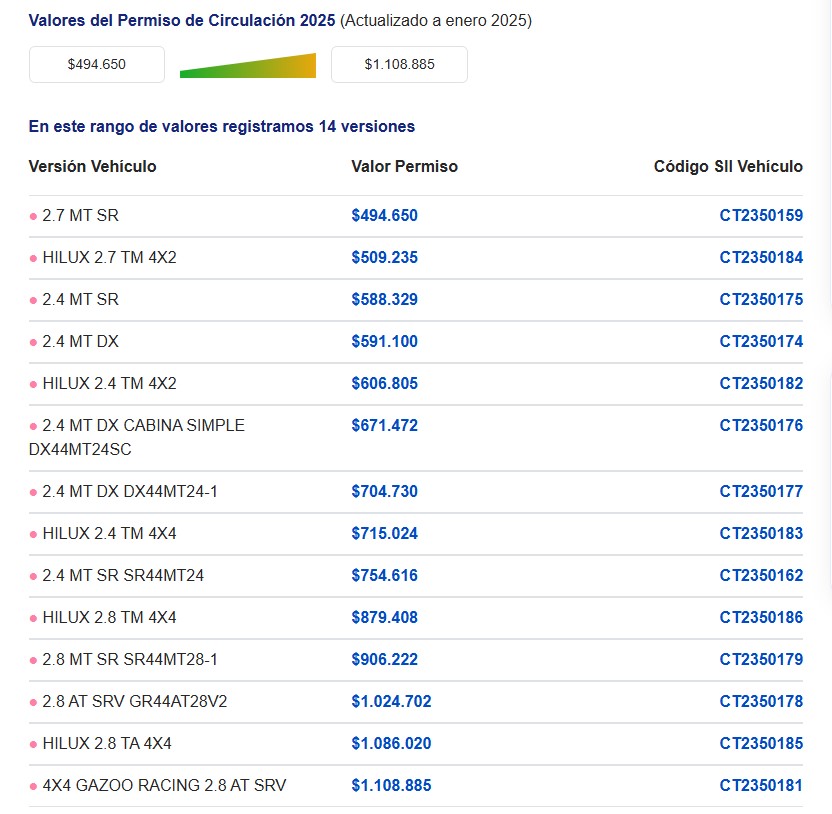Click the Valor Permiso column header
The width and height of the screenshot is (832, 814).
(404, 167)
